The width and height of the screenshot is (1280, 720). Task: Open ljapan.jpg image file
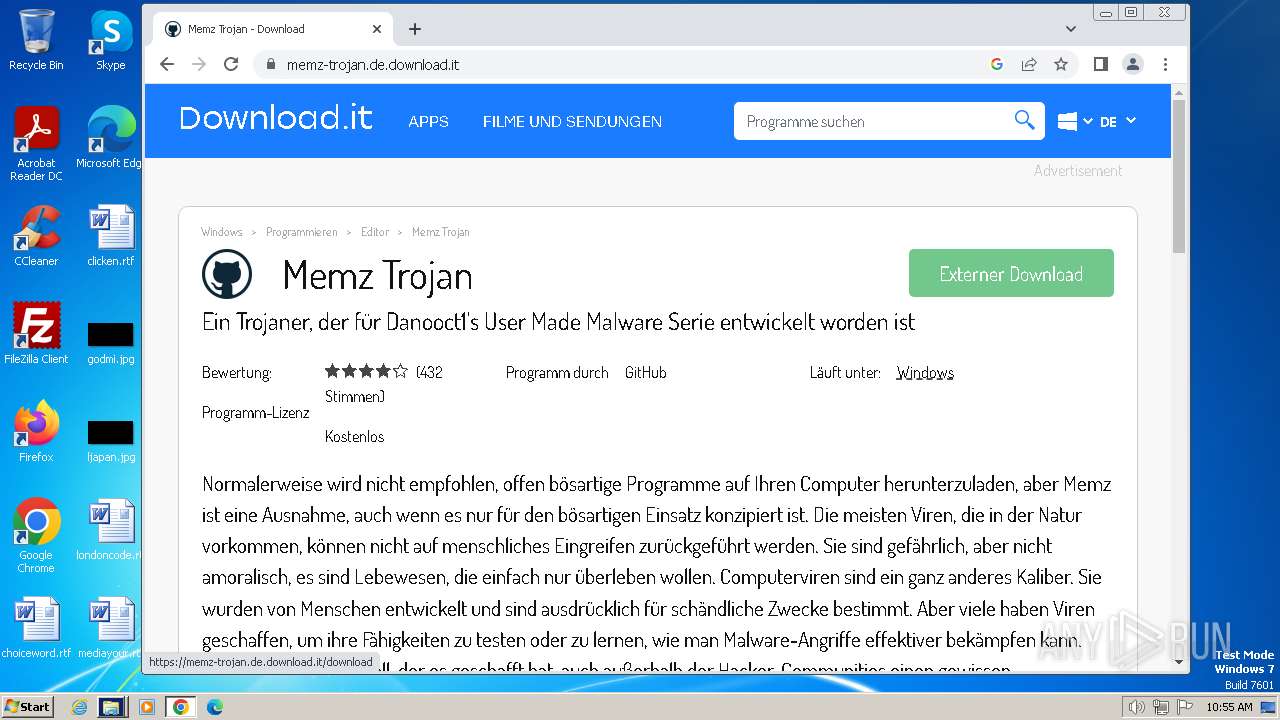click(x=111, y=438)
